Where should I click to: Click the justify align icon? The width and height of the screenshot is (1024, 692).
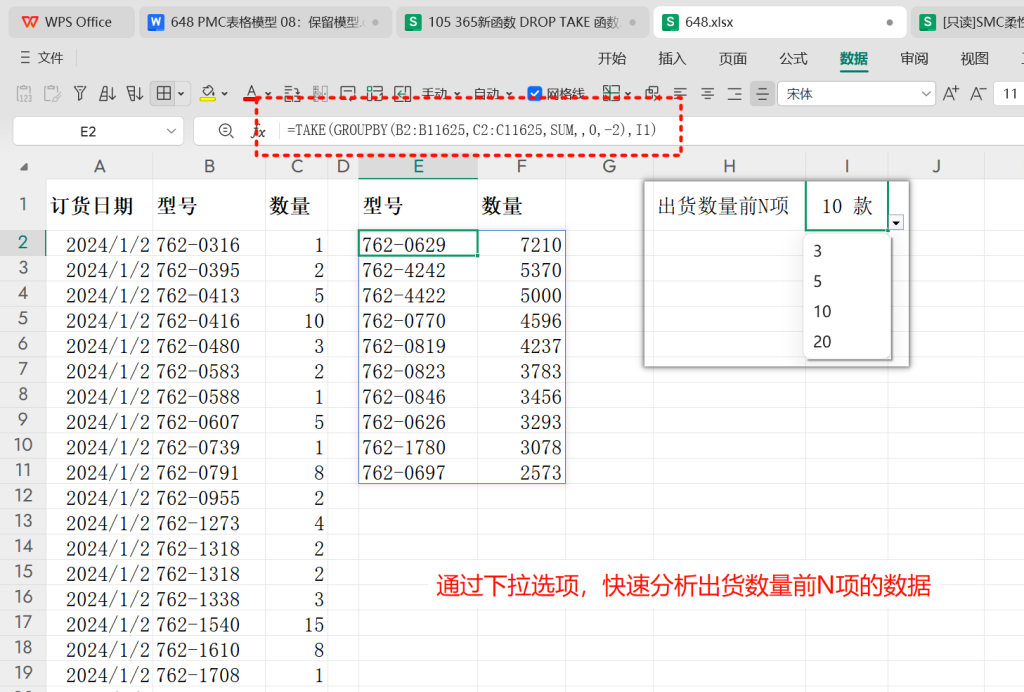[762, 94]
